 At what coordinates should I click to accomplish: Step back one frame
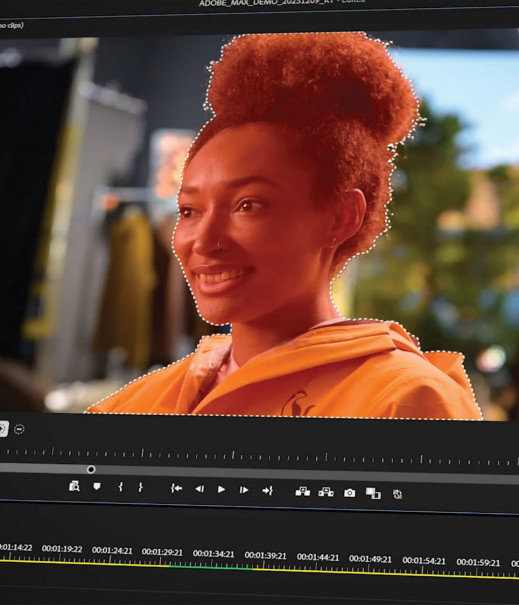199,489
